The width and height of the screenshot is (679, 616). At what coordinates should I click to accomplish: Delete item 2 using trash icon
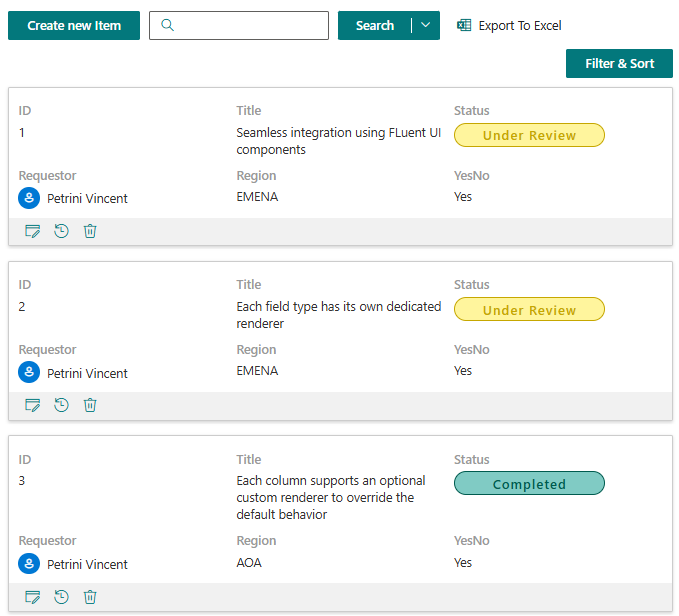[x=90, y=405]
